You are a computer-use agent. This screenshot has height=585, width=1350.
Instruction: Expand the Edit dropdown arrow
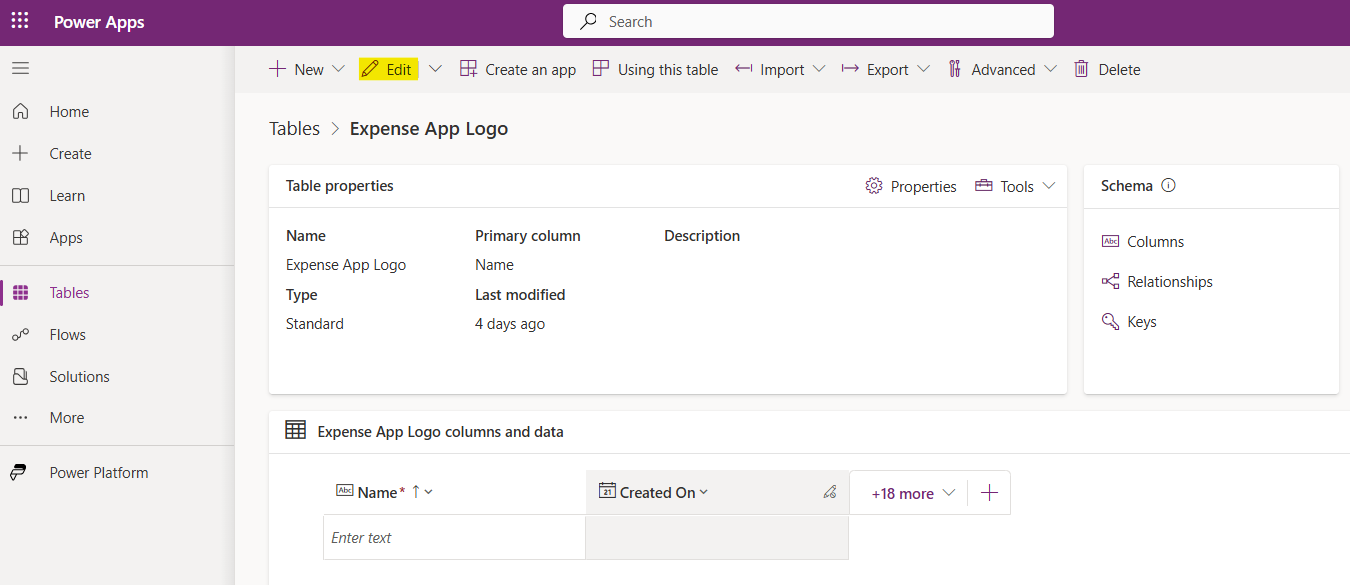435,69
